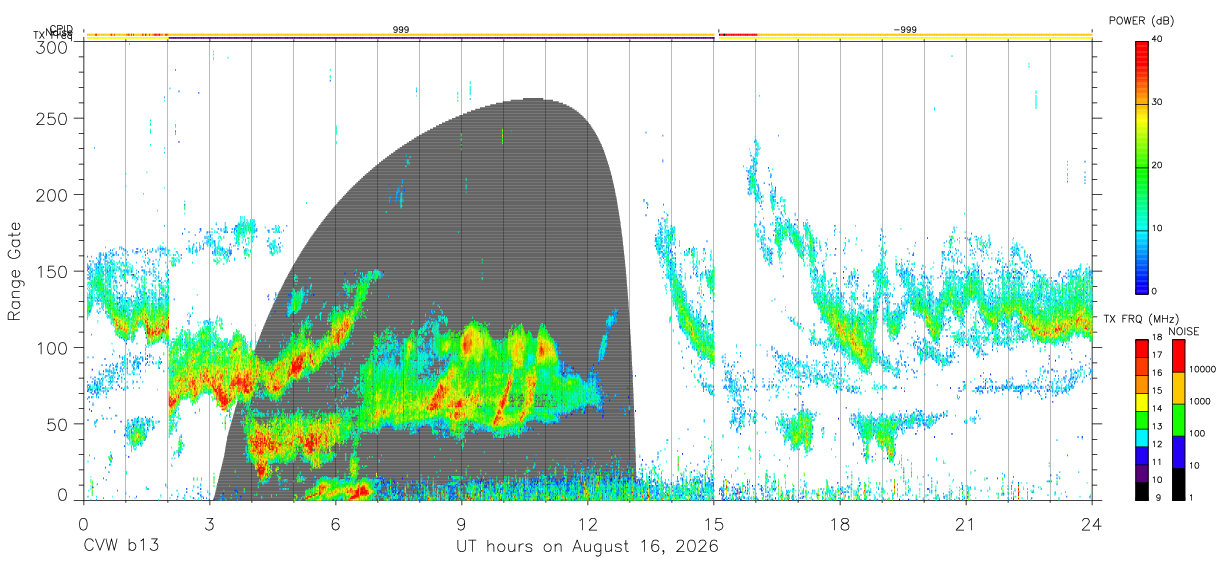Click the 6 hour x-axis tick label

click(x=336, y=524)
